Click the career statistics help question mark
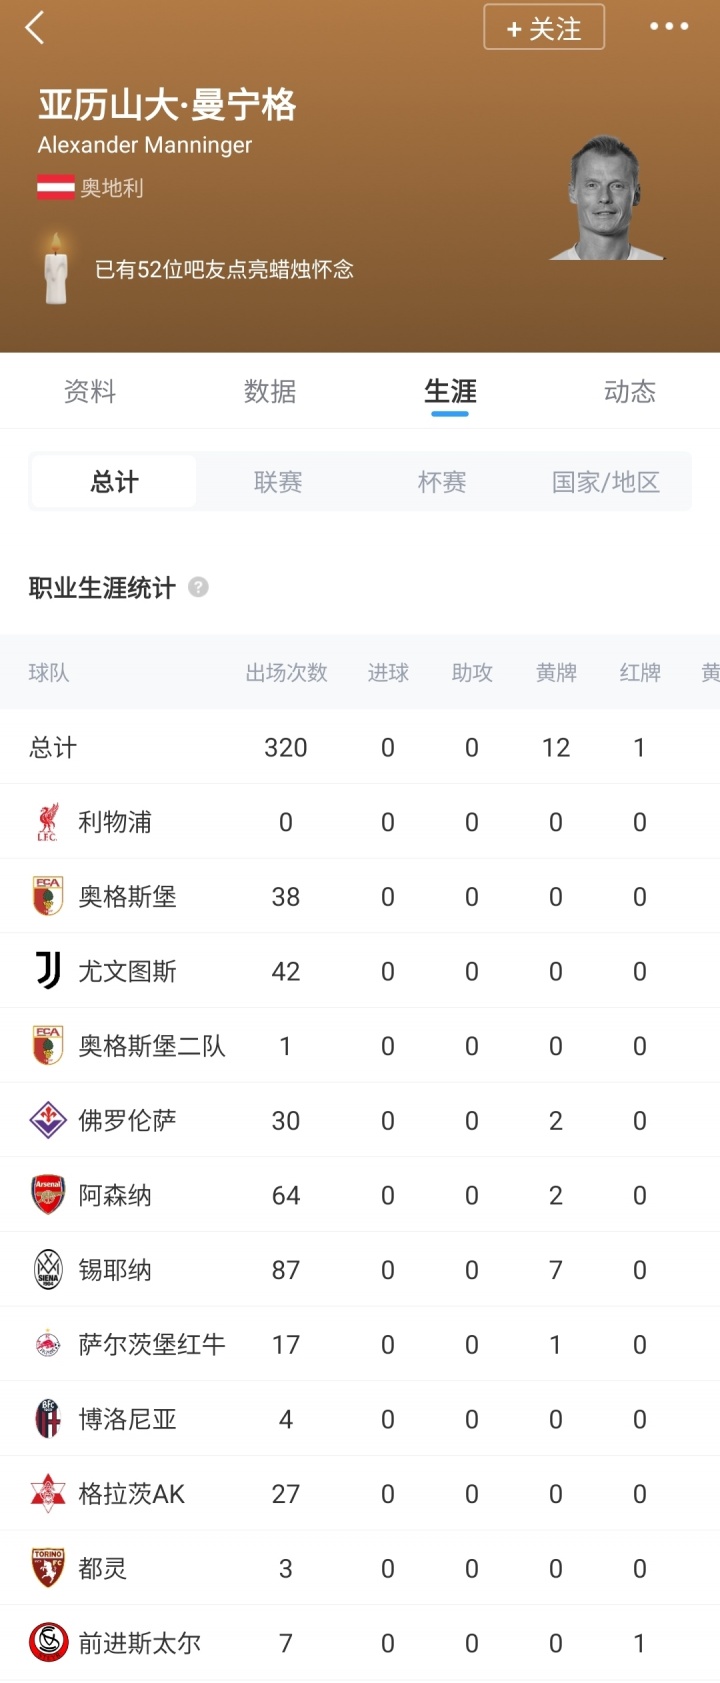Image resolution: width=720 pixels, height=1683 pixels. (199, 587)
